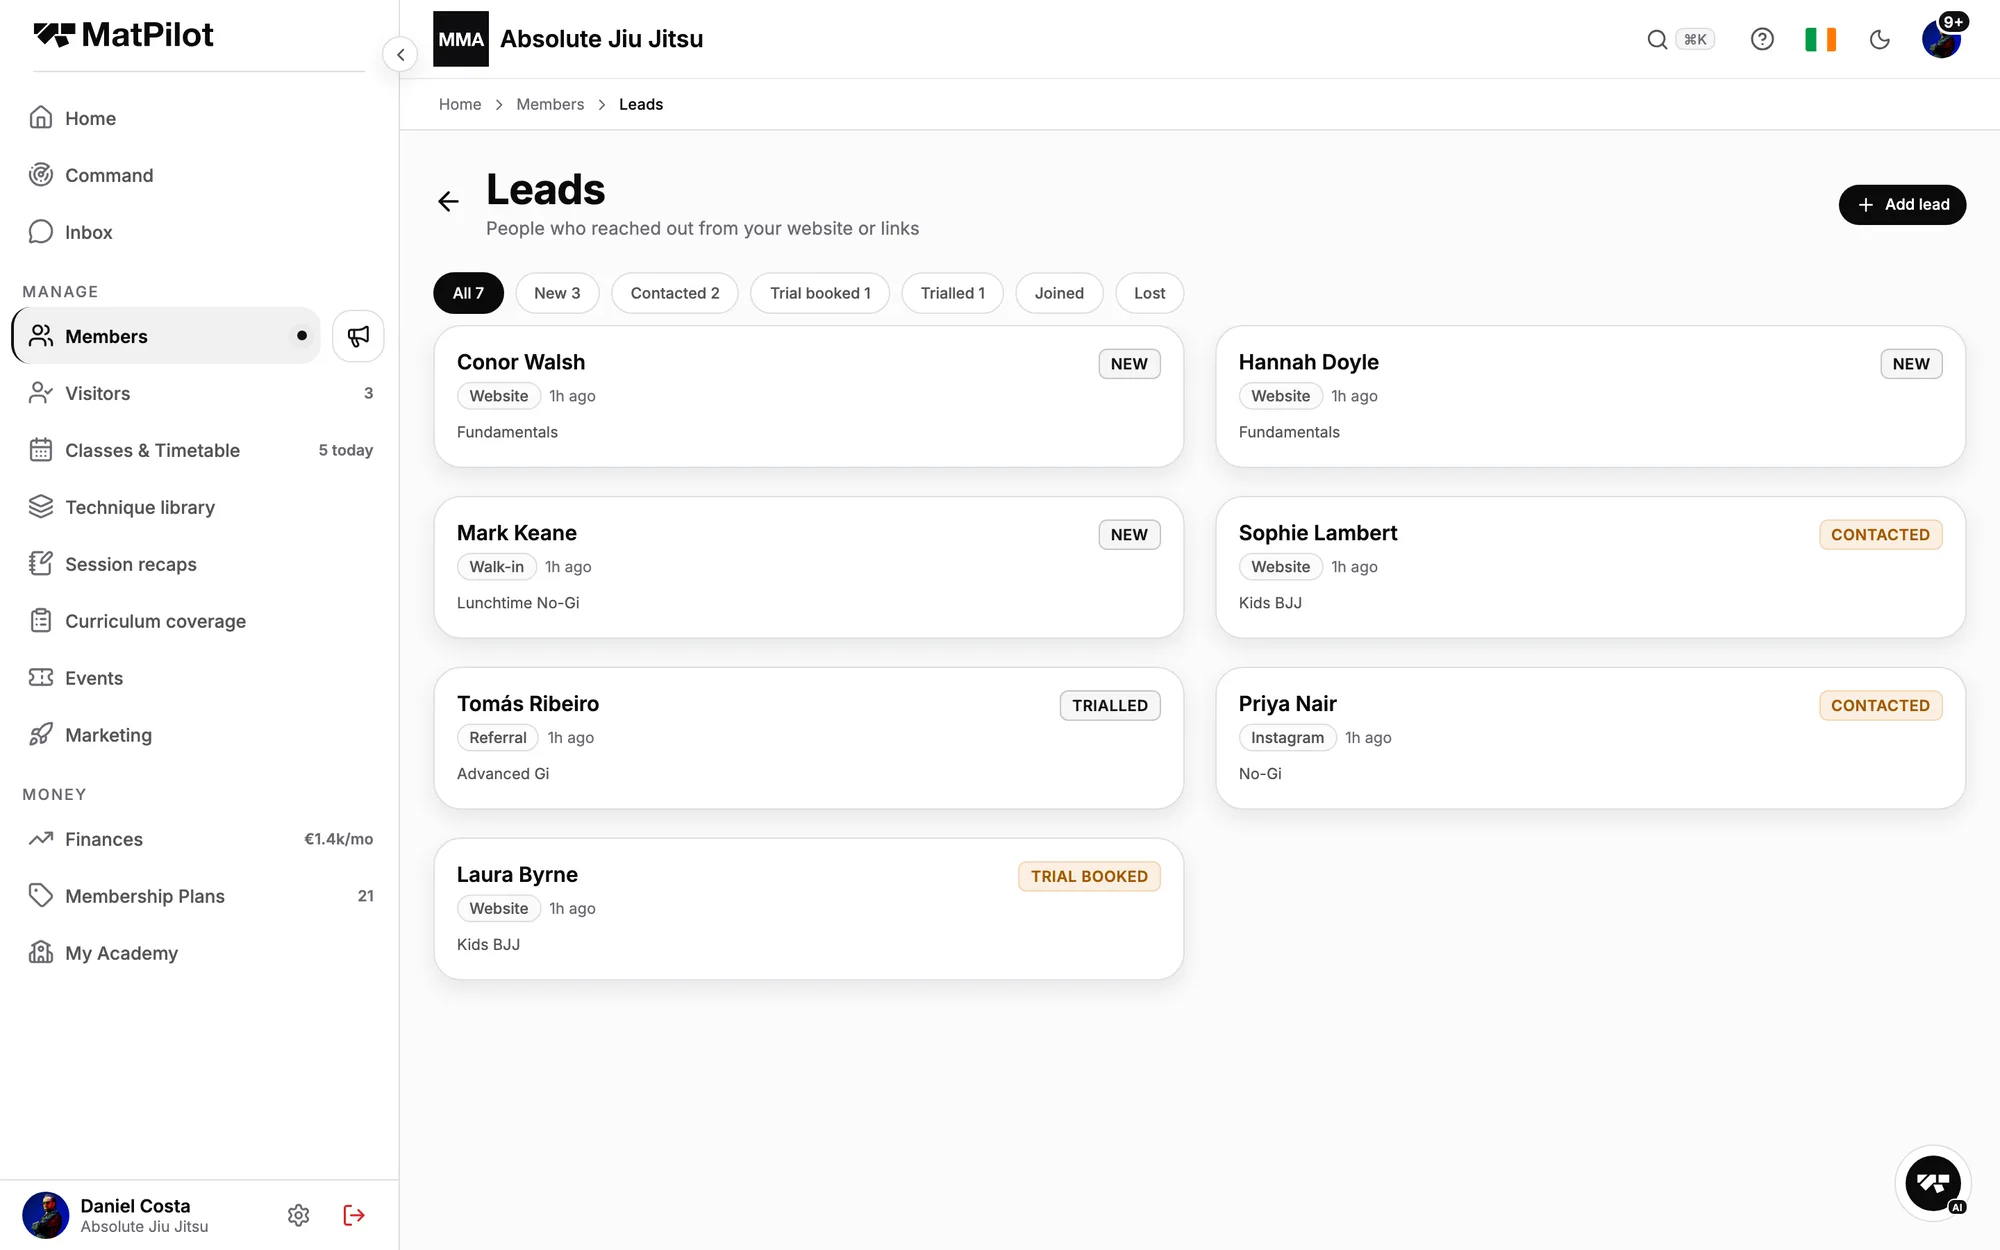
Task: Open the Home sidebar item
Action: pos(198,118)
